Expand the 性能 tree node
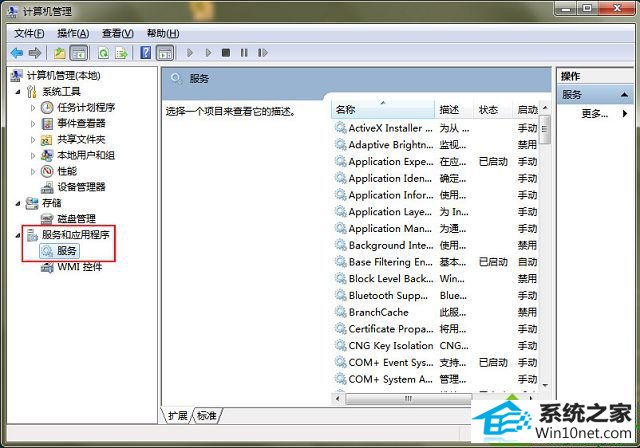The width and height of the screenshot is (640, 448). pos(33,171)
